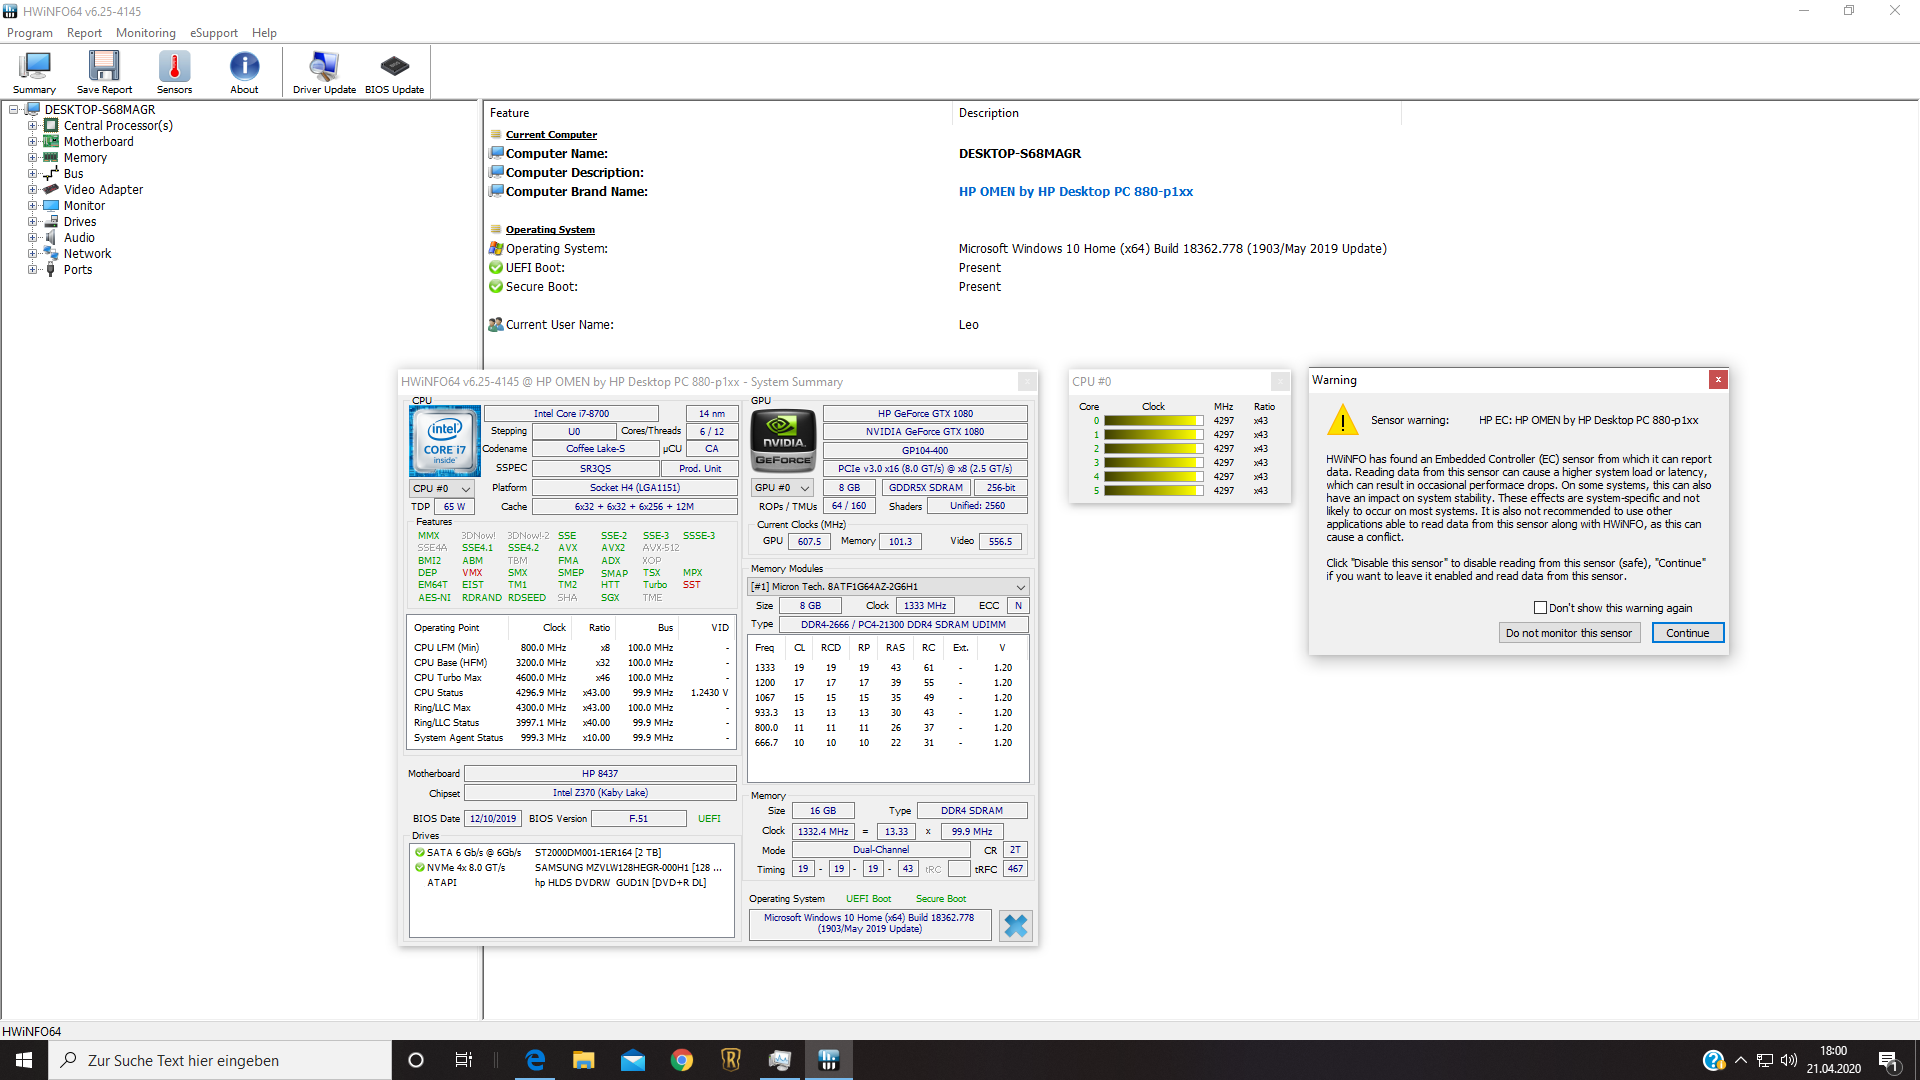Open the memory module Micron dropdown
Image resolution: width=1920 pixels, height=1080 pixels.
tap(888, 587)
